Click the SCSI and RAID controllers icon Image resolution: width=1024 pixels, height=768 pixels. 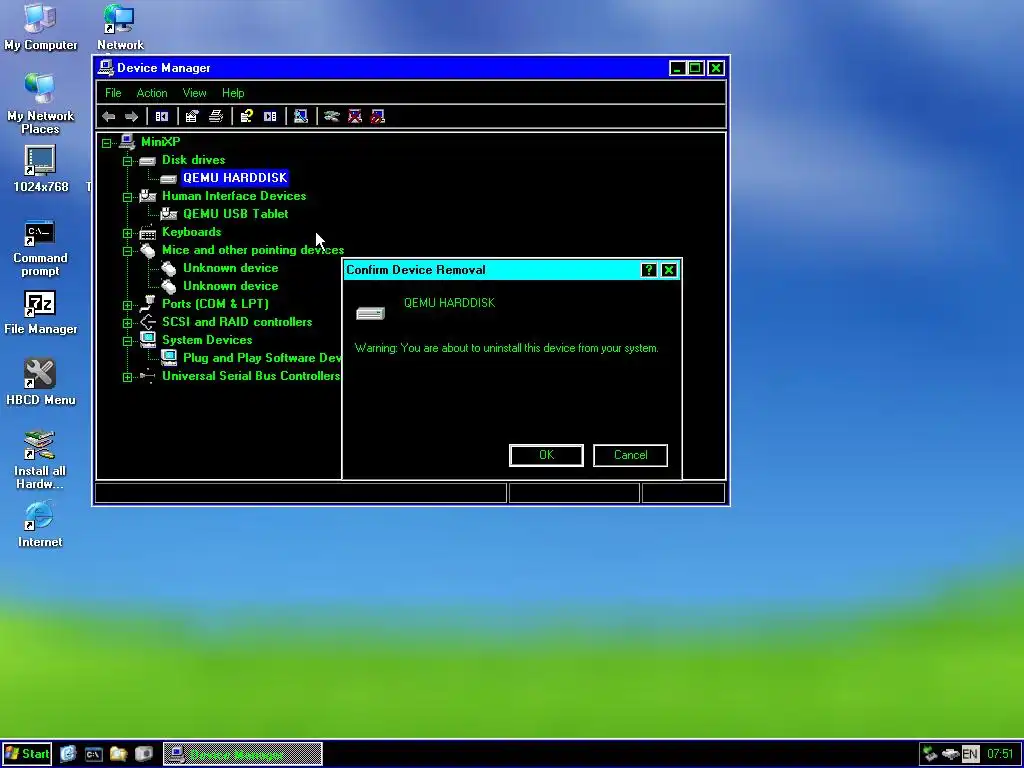click(x=148, y=321)
